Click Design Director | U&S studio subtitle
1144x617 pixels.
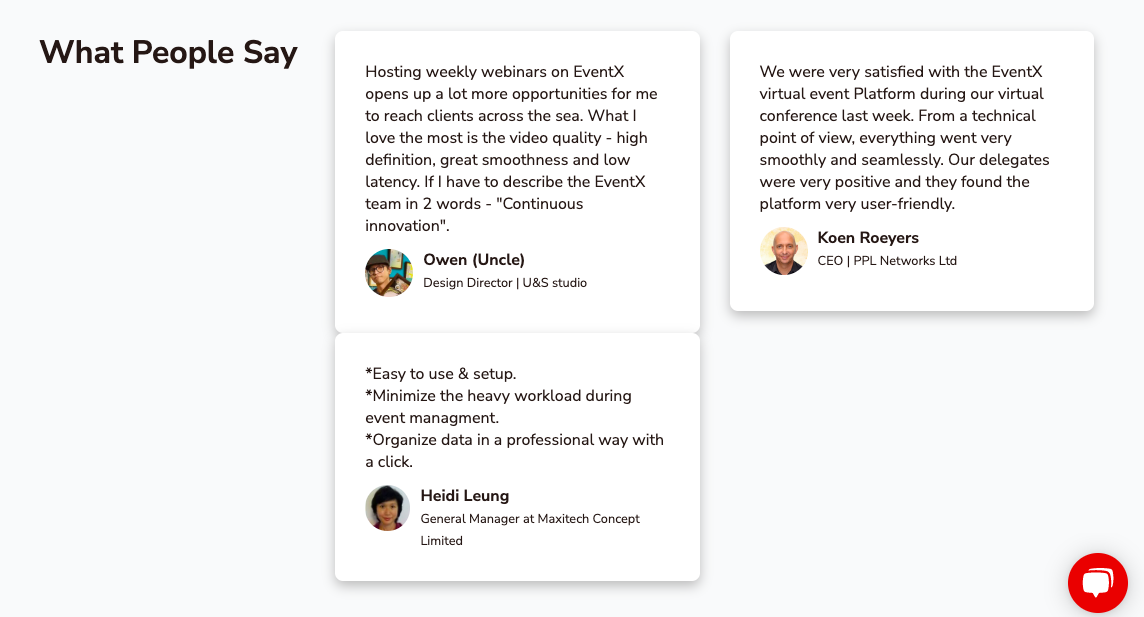point(505,283)
